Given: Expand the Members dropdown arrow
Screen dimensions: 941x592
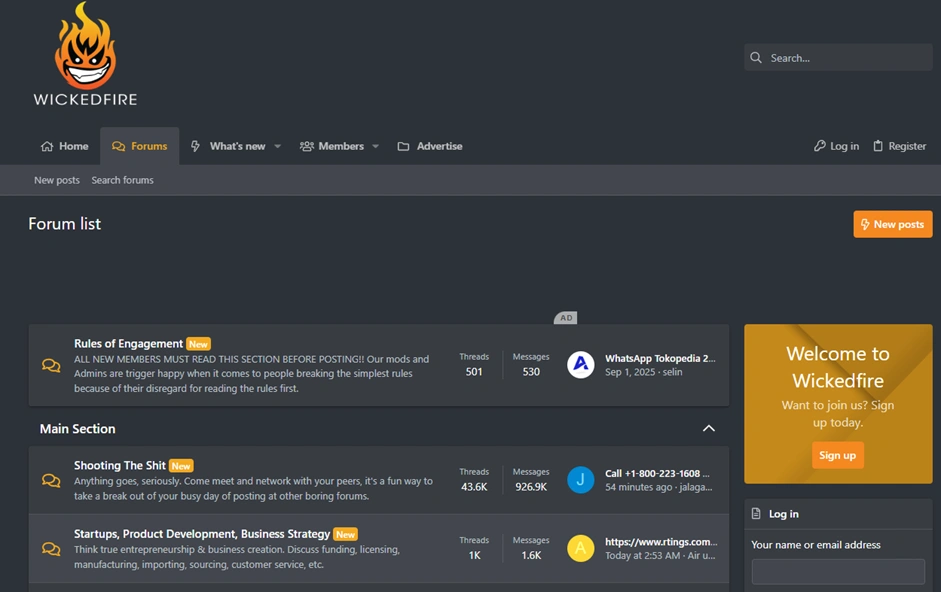Looking at the screenshot, I should tap(375, 147).
